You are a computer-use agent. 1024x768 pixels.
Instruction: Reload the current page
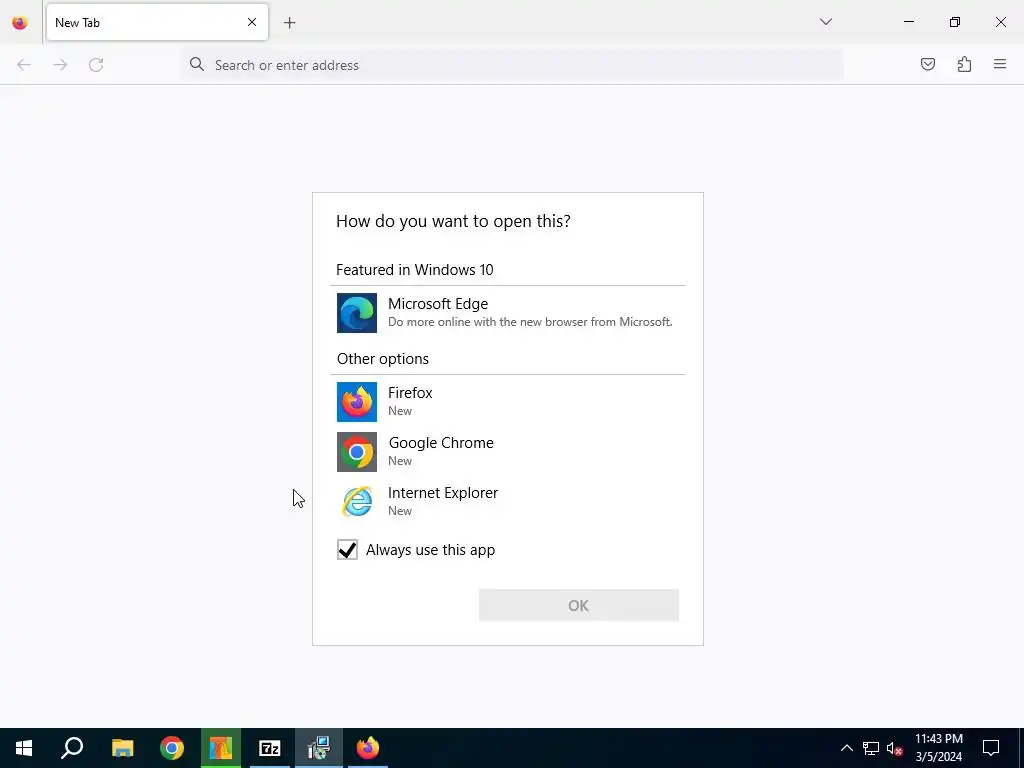(96, 65)
